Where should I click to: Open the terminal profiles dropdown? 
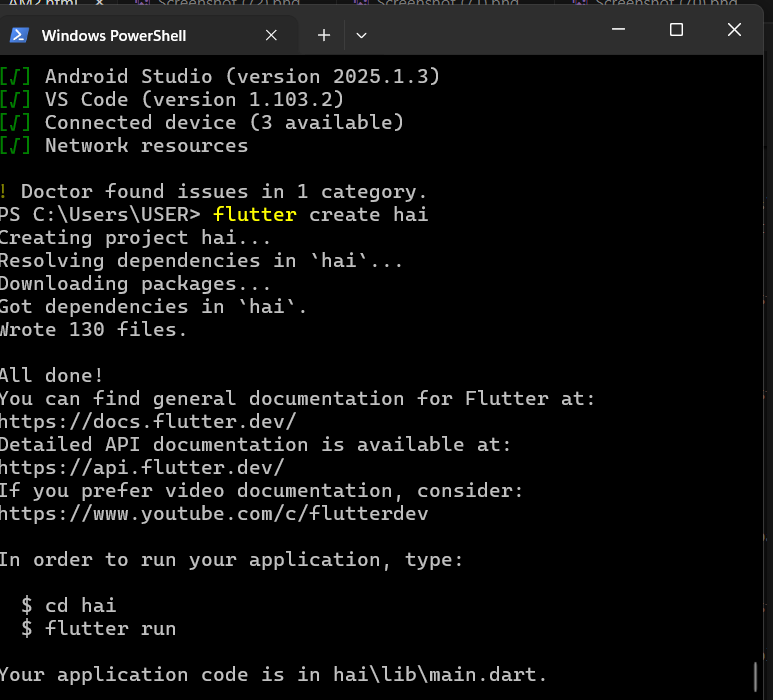[x=361, y=35]
